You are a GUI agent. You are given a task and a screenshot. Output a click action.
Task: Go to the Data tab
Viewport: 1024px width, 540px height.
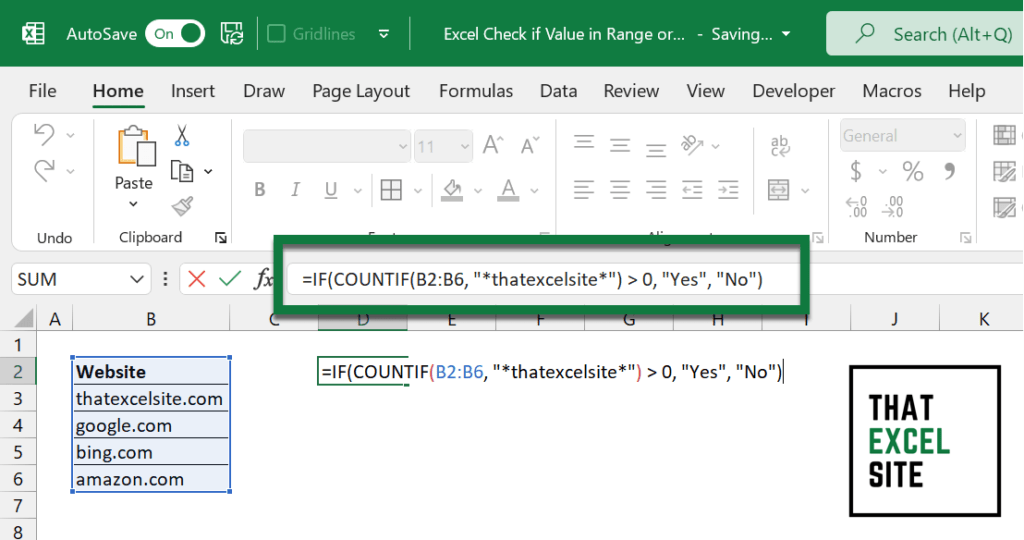pyautogui.click(x=558, y=91)
